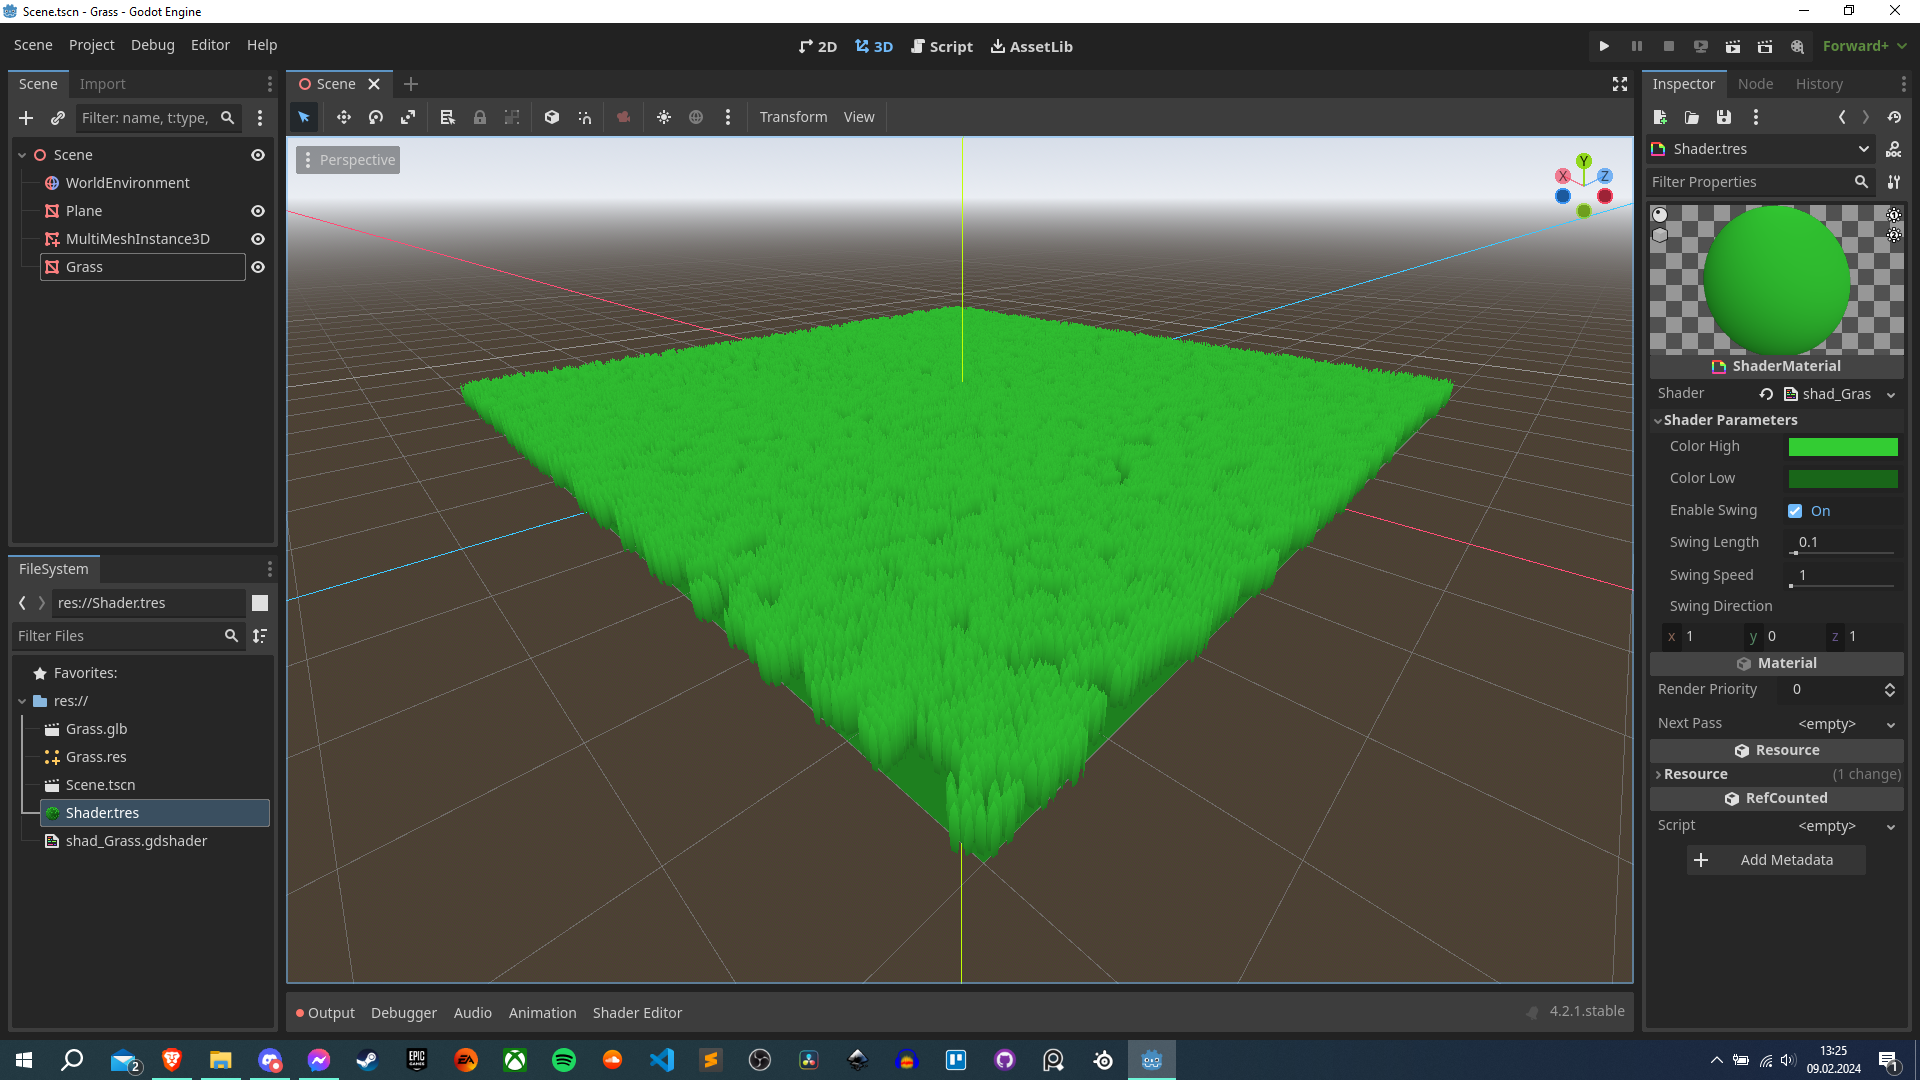Open the Debug menu
The image size is (1920, 1080).
(152, 45)
